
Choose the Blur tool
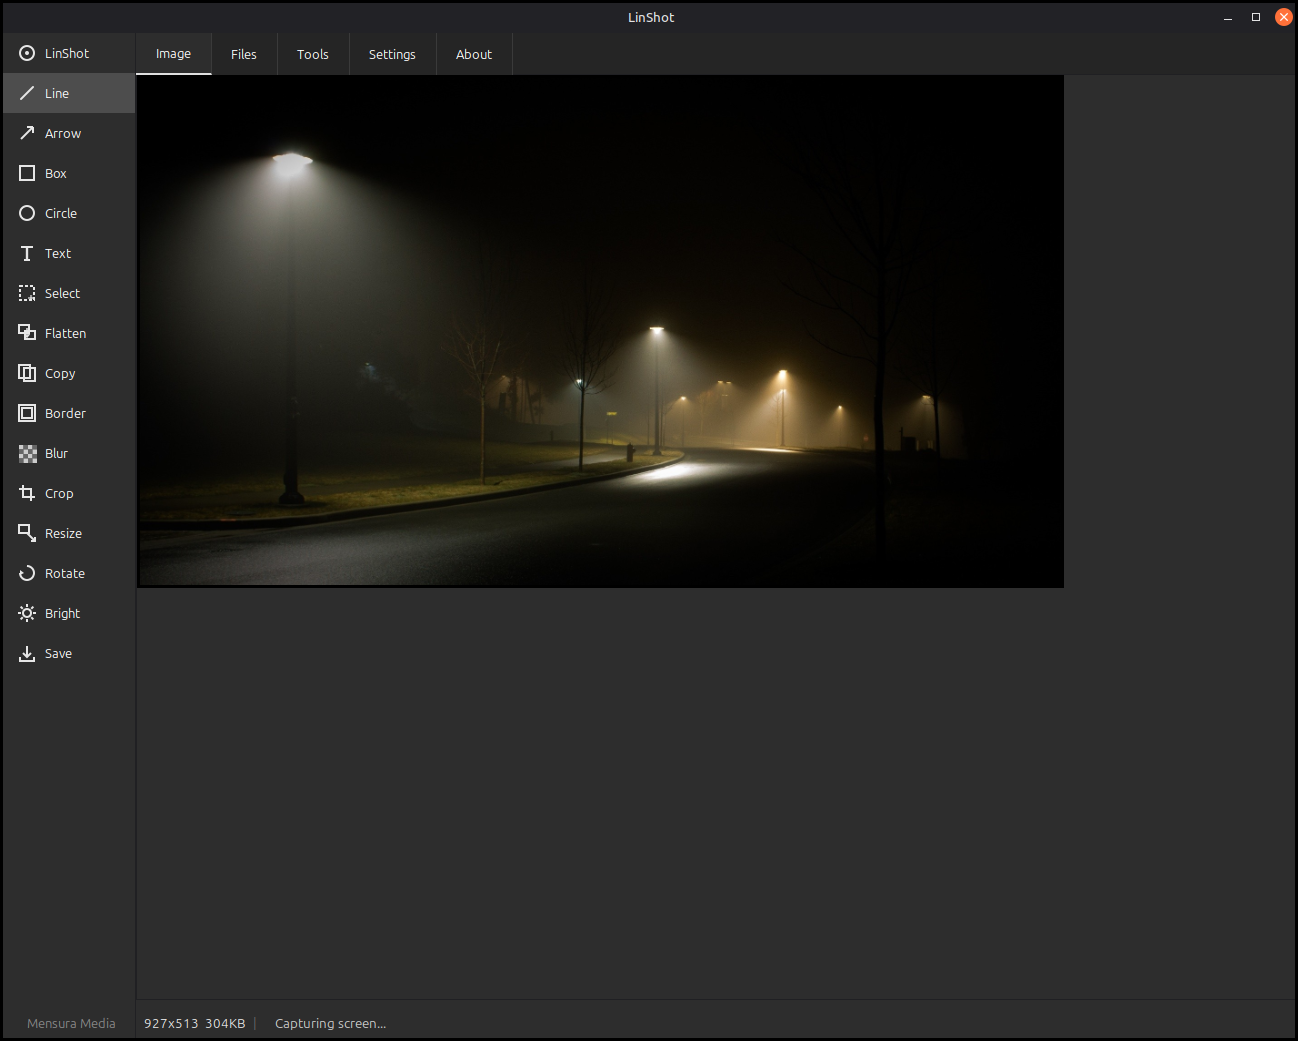[68, 453]
